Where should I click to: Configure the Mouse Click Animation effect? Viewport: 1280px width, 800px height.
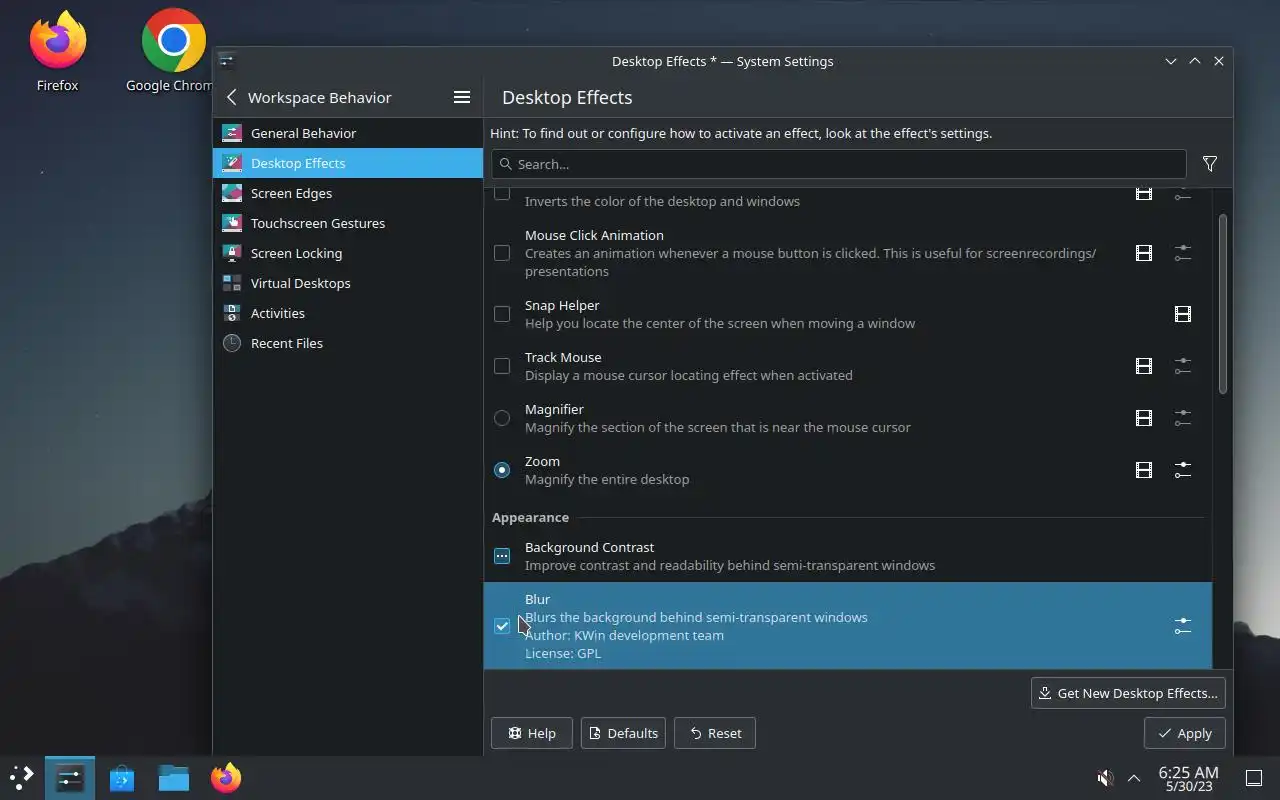[x=1183, y=253]
